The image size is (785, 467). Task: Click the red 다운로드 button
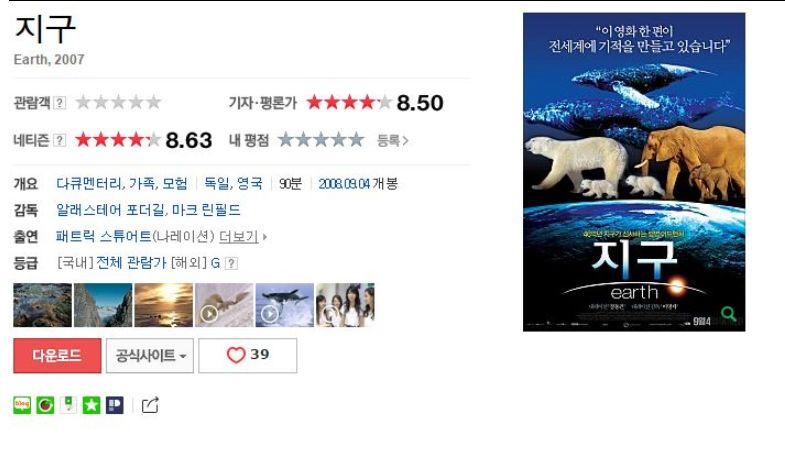(x=57, y=355)
